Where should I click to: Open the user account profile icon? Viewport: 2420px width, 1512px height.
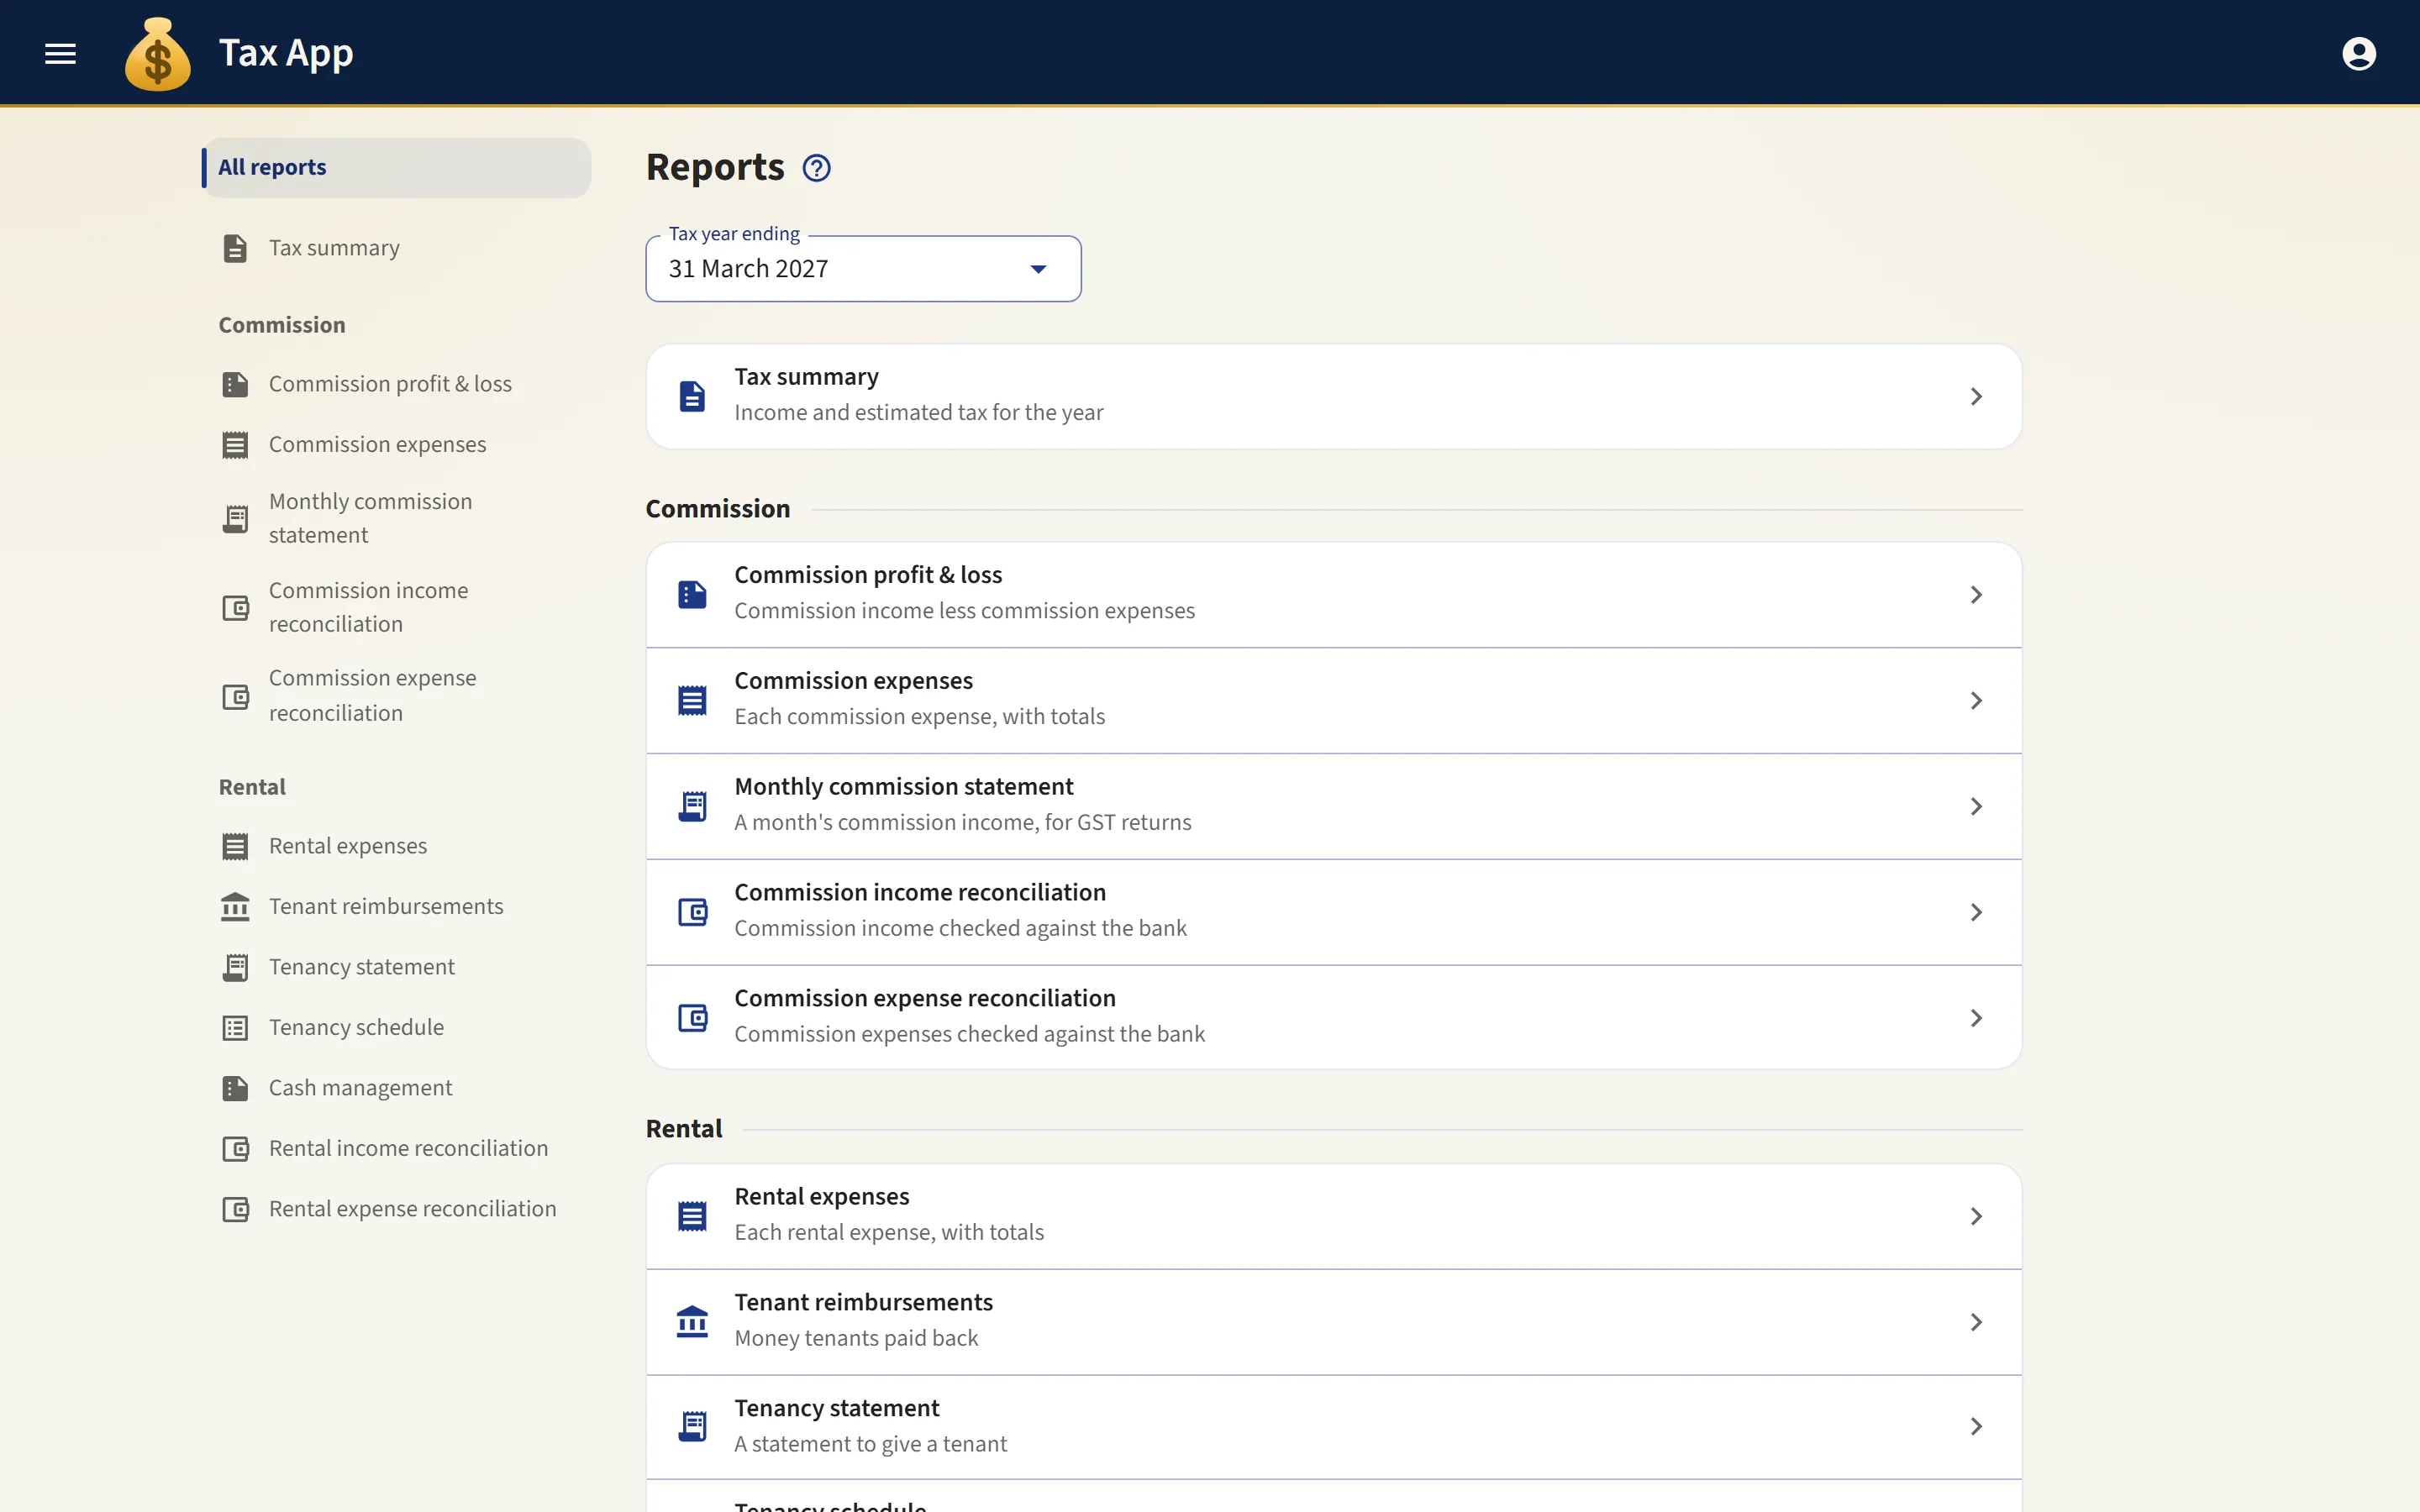pyautogui.click(x=2358, y=53)
